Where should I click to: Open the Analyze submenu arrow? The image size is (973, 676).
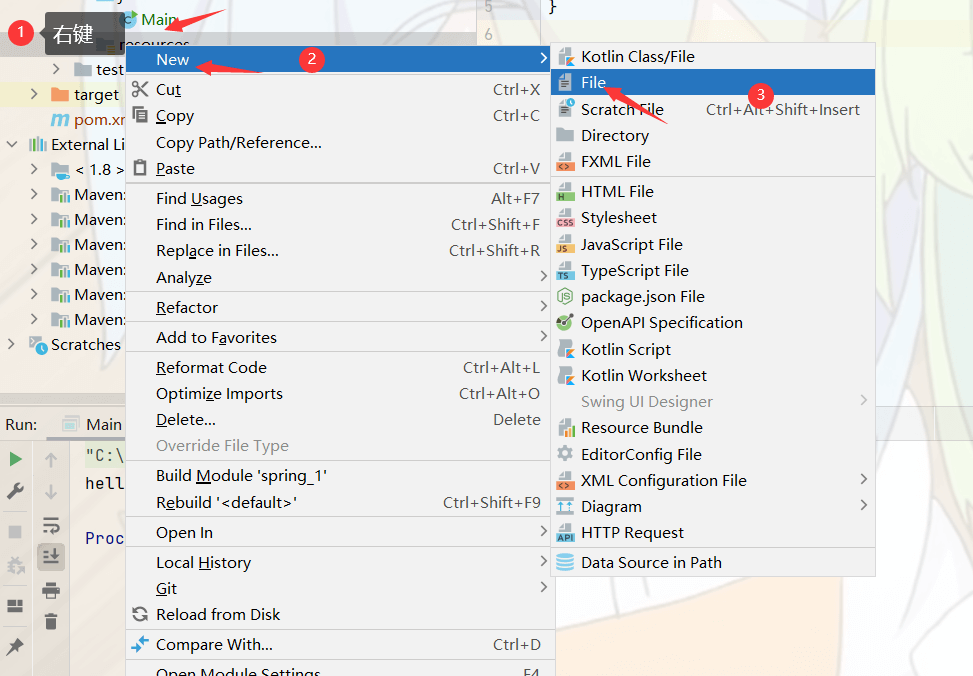pos(544,276)
